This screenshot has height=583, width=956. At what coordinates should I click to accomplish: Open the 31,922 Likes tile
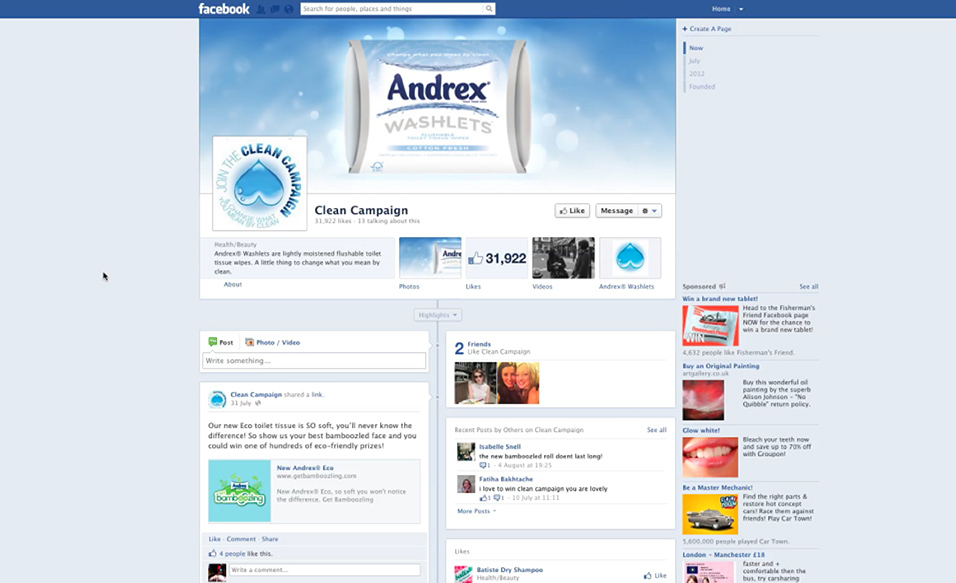497,258
